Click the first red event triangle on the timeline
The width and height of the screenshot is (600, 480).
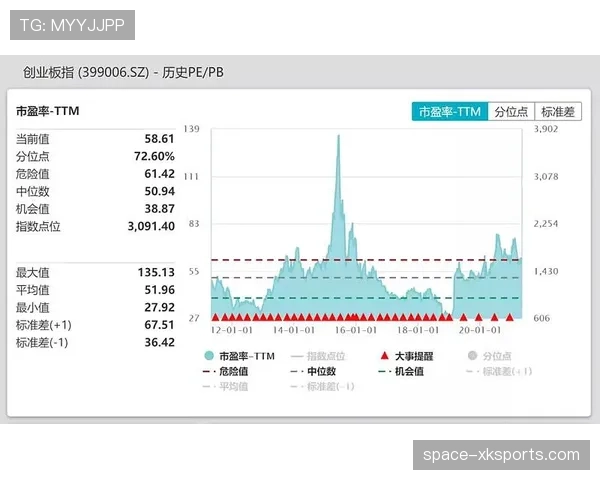[214, 317]
